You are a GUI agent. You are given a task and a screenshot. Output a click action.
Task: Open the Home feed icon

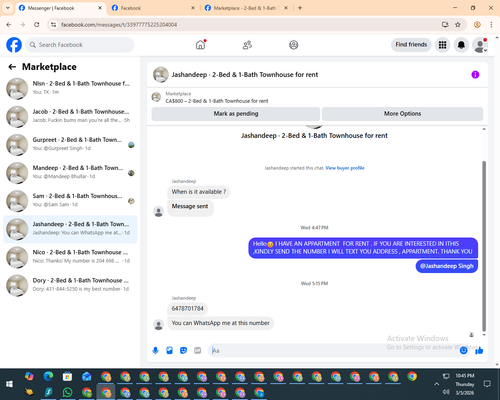(x=200, y=45)
